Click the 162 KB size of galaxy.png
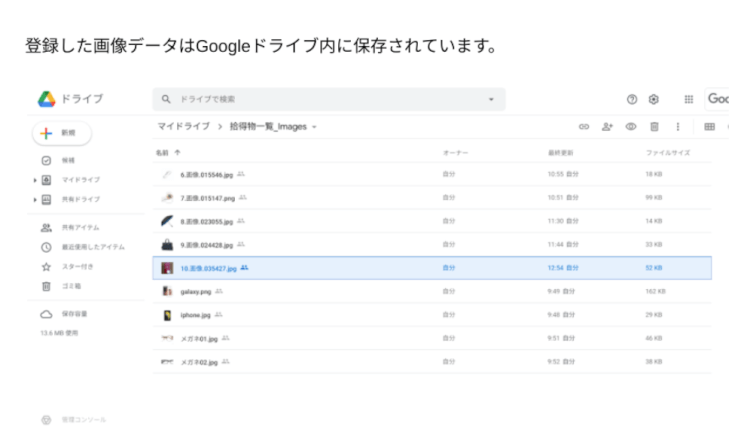The width and height of the screenshot is (750, 438). (x=655, y=291)
